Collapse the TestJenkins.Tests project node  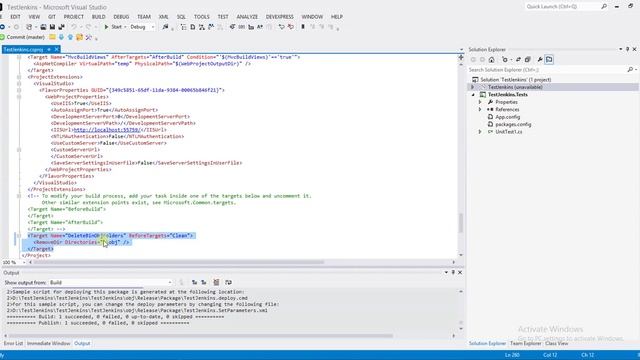click(473, 95)
